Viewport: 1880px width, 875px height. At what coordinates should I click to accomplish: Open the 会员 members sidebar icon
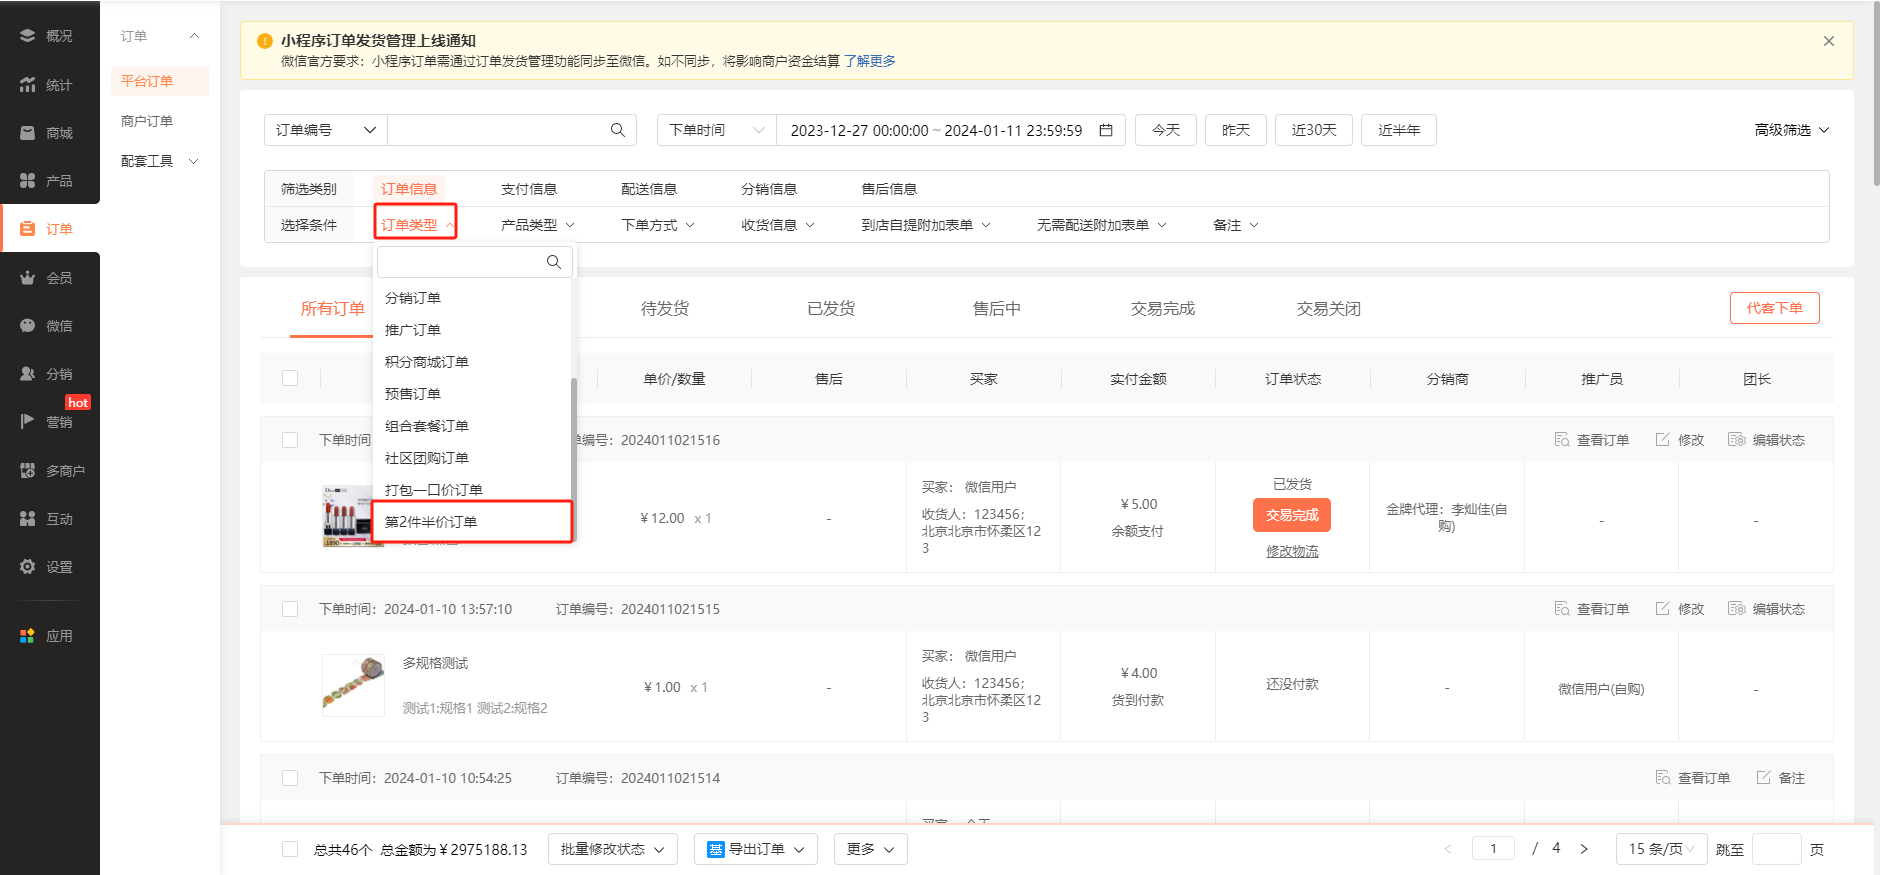(x=28, y=278)
